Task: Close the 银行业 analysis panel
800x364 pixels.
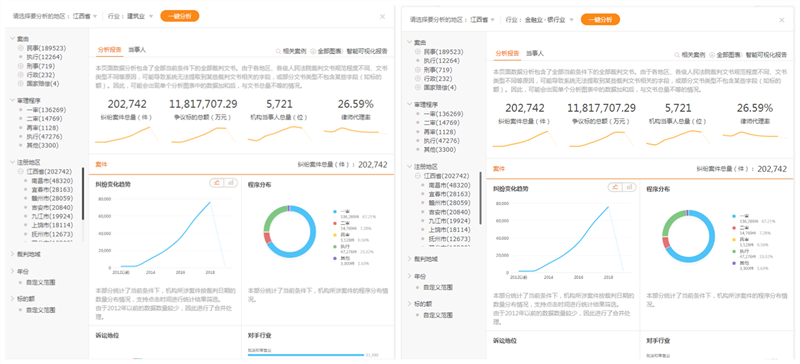Action: (x=782, y=20)
